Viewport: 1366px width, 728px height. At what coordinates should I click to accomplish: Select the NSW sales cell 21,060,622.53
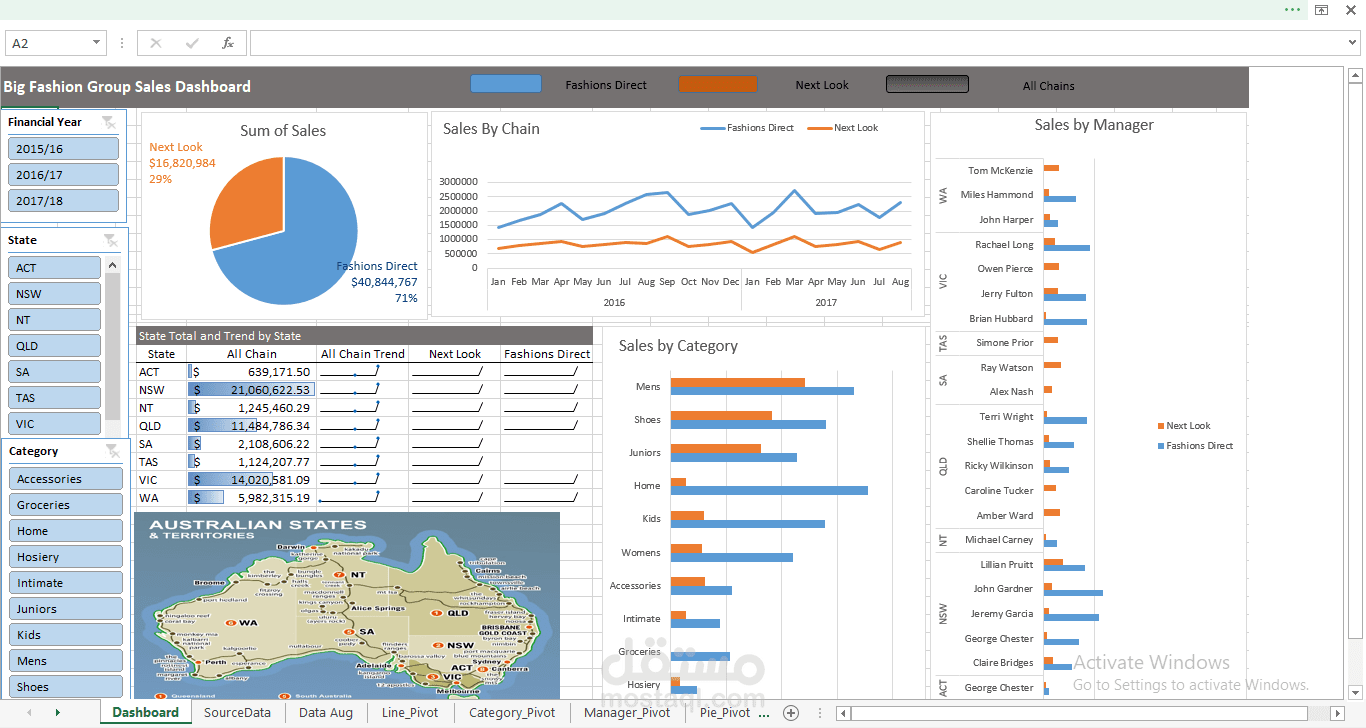pyautogui.click(x=251, y=389)
